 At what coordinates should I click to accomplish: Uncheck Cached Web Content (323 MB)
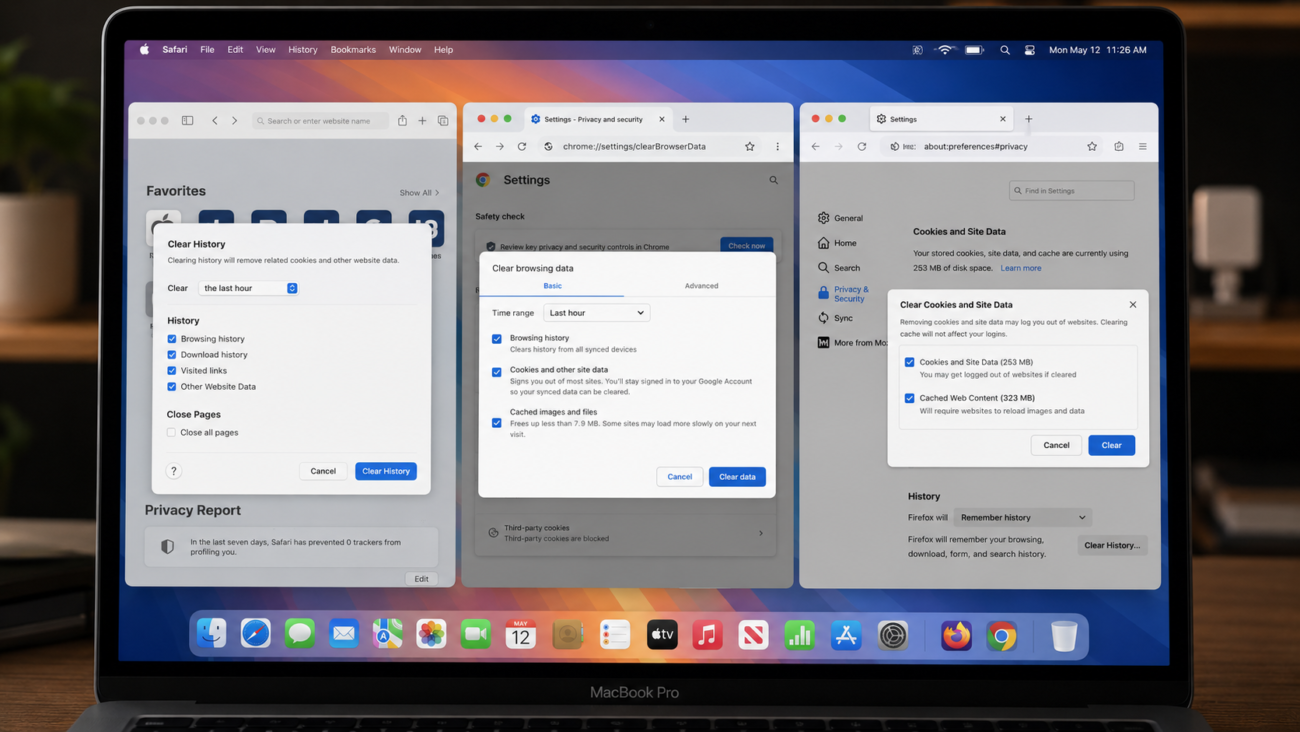click(x=910, y=398)
